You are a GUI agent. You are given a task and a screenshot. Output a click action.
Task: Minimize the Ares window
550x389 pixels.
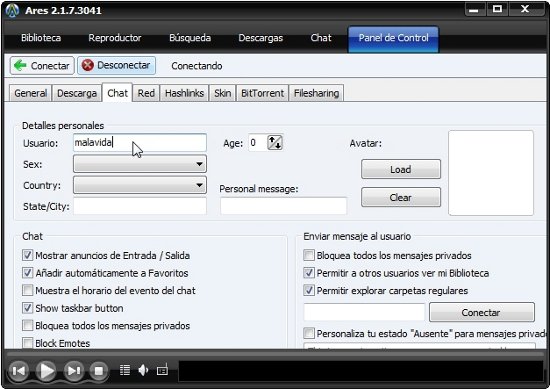tap(474, 9)
